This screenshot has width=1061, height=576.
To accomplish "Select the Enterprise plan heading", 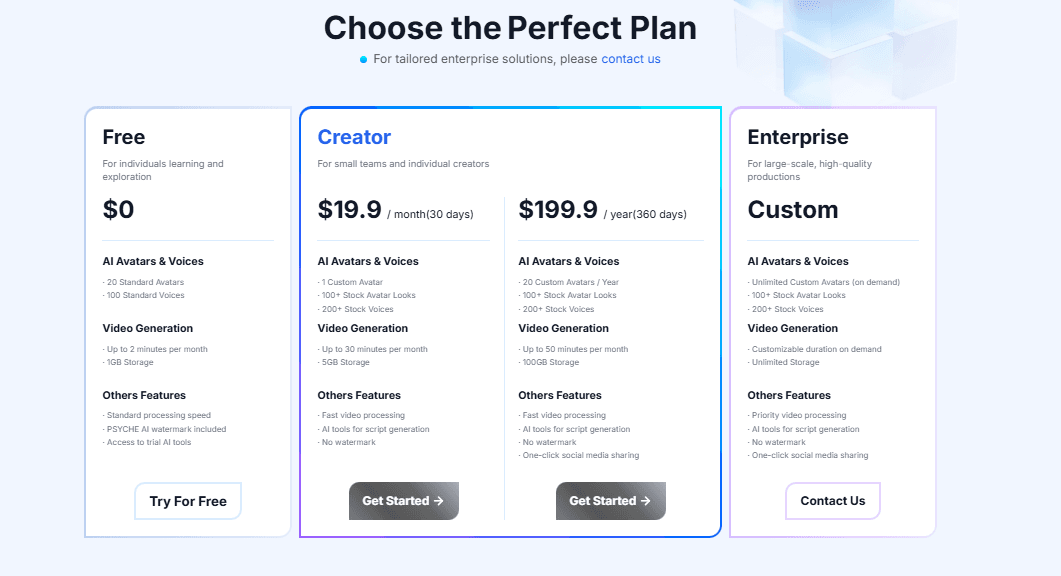I will tap(797, 137).
